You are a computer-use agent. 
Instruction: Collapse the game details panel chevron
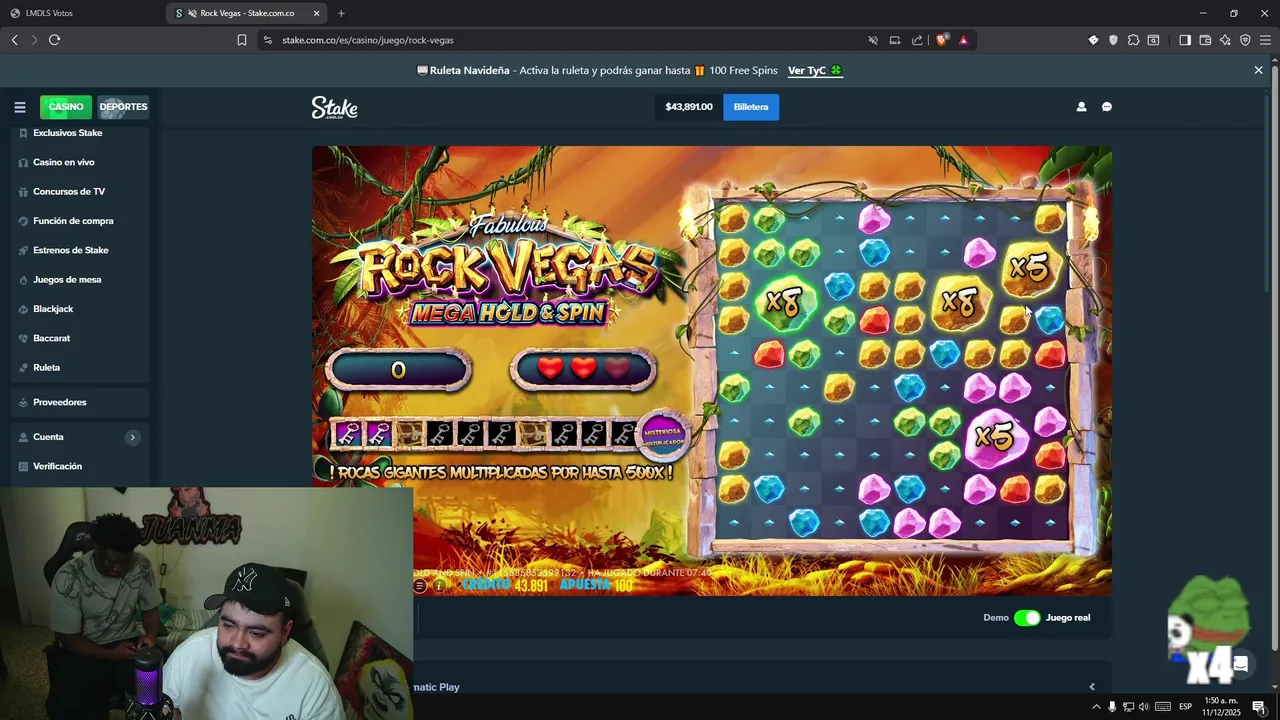pos(1092,687)
